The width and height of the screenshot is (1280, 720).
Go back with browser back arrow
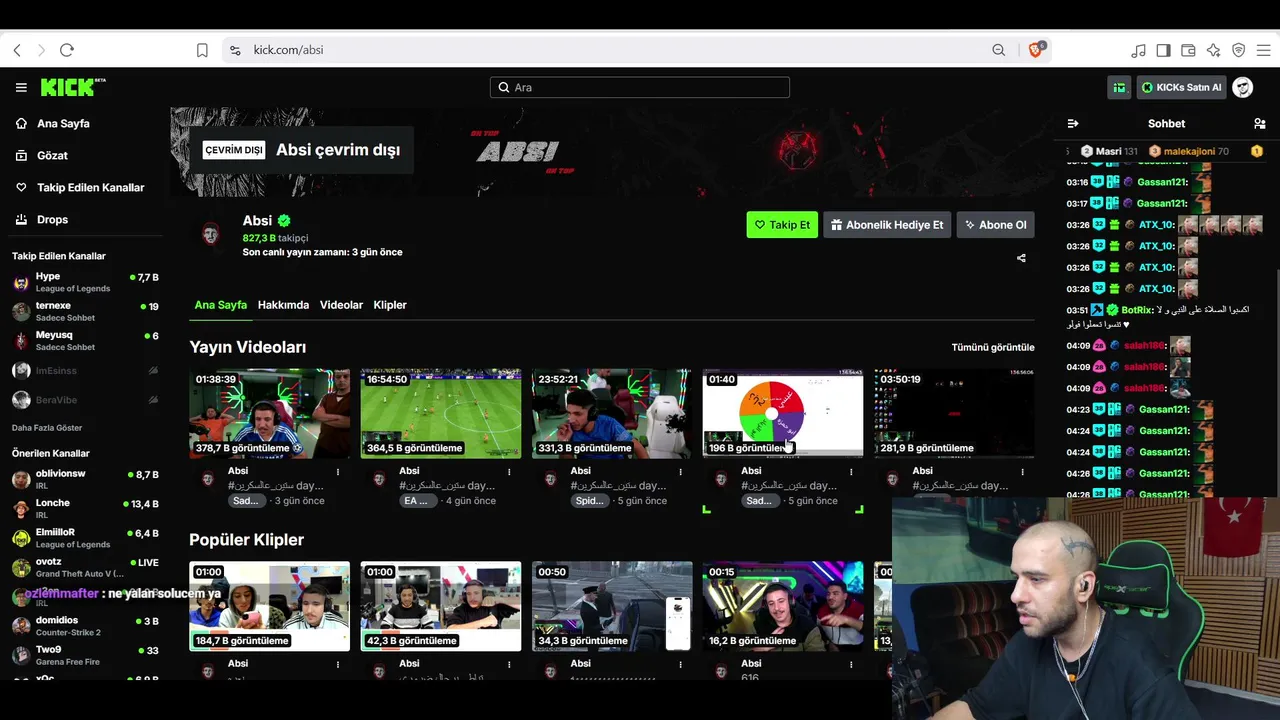pos(17,50)
